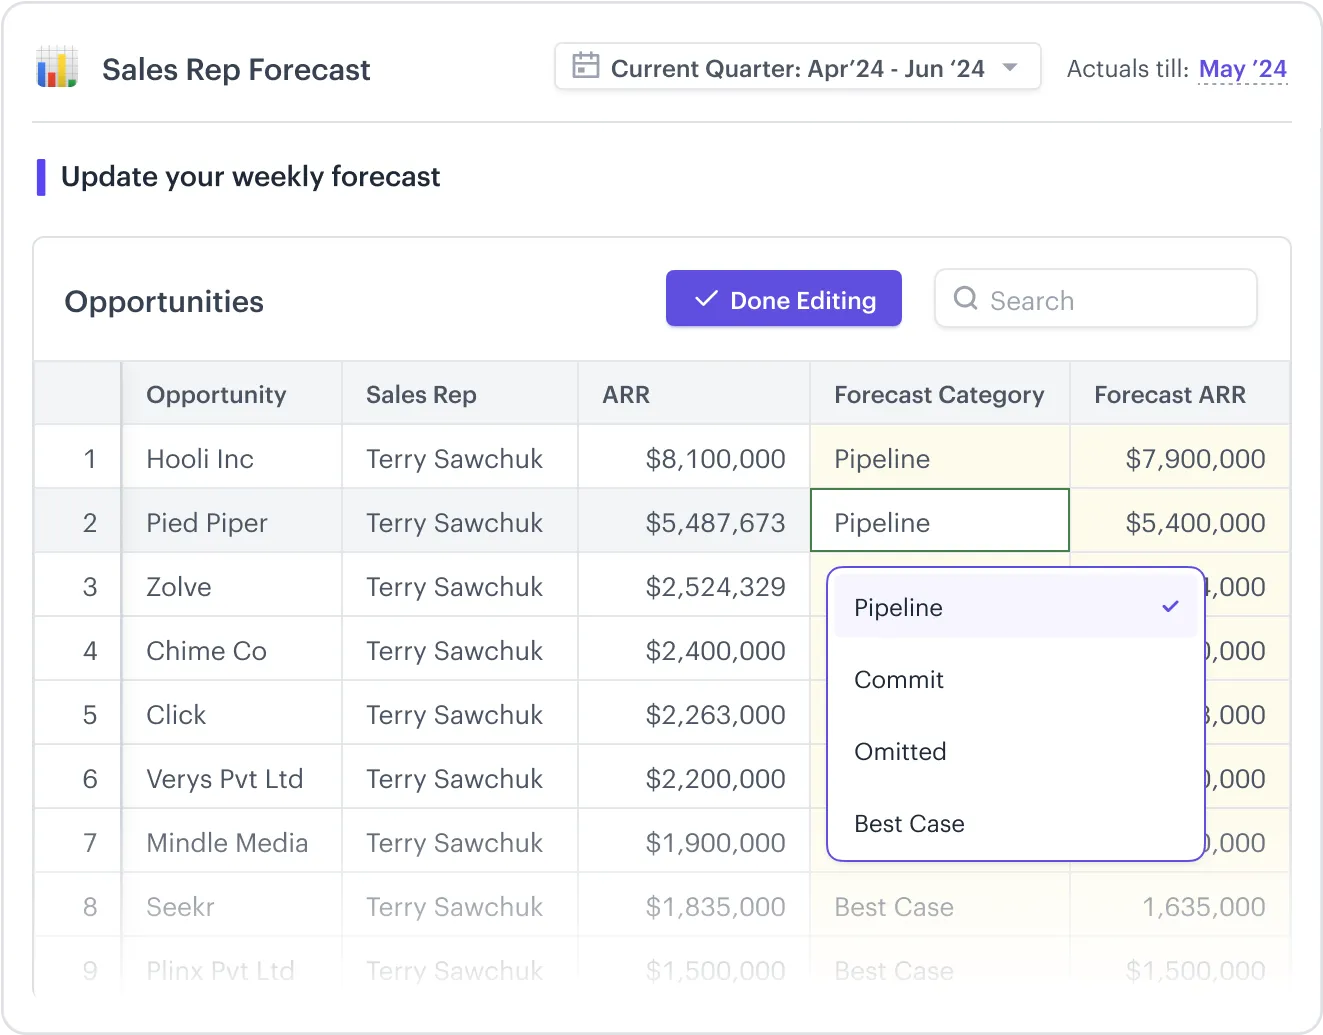Click the Forecast Category column header
1323x1035 pixels.
pyautogui.click(x=940, y=393)
